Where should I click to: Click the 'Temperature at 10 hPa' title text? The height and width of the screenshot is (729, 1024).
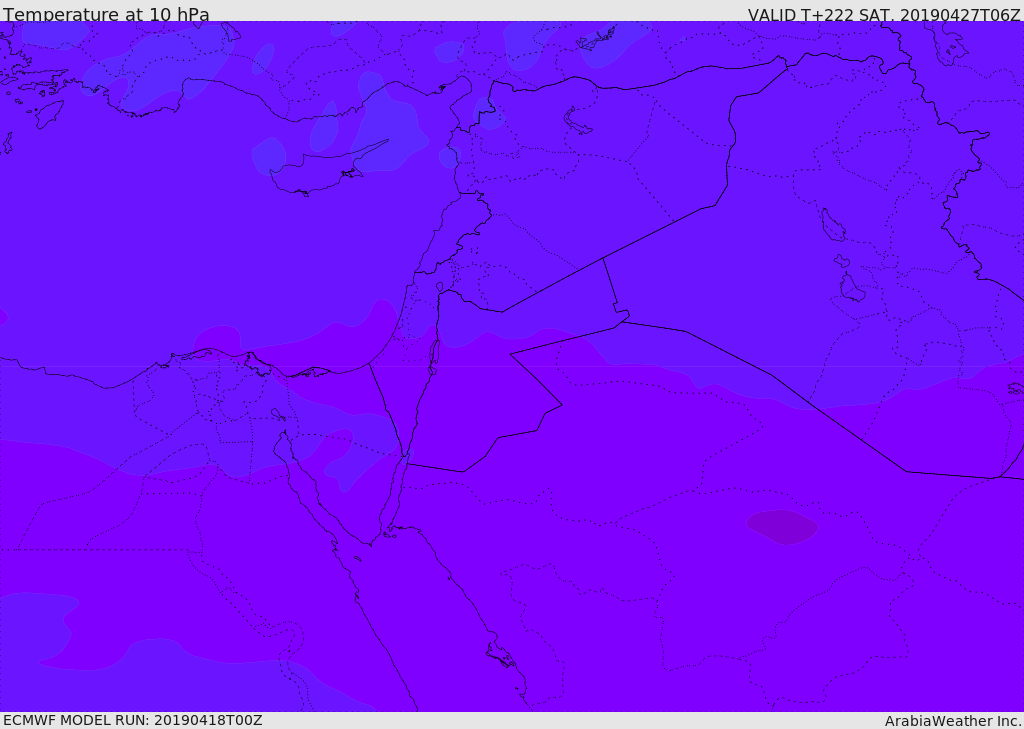(x=106, y=14)
